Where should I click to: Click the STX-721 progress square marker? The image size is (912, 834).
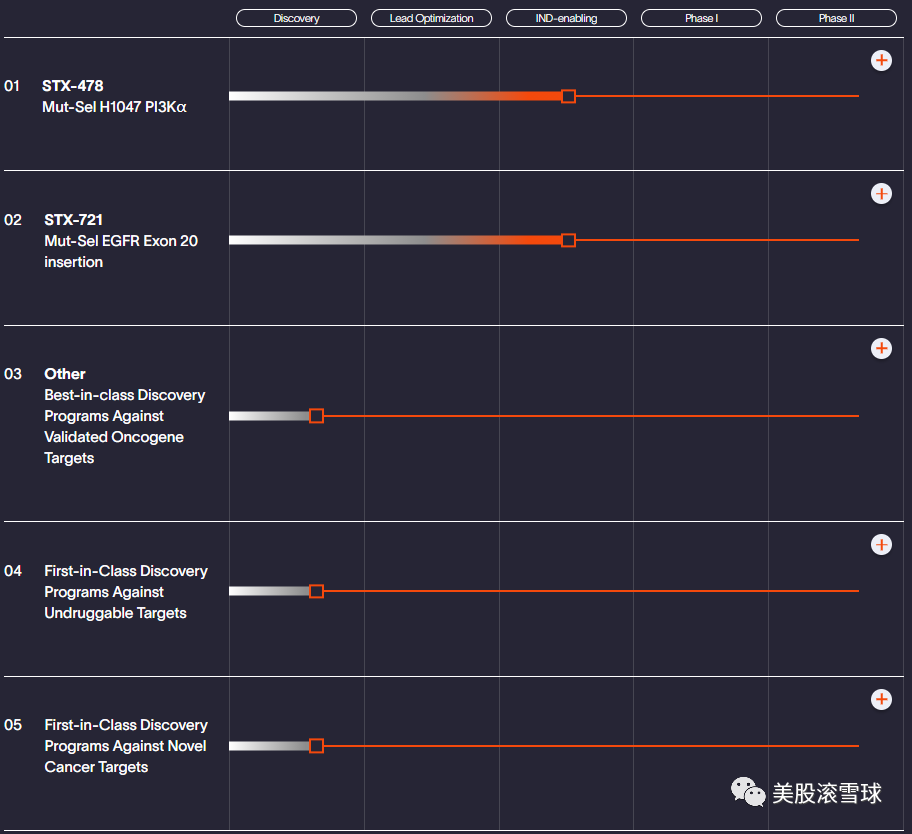pos(568,240)
